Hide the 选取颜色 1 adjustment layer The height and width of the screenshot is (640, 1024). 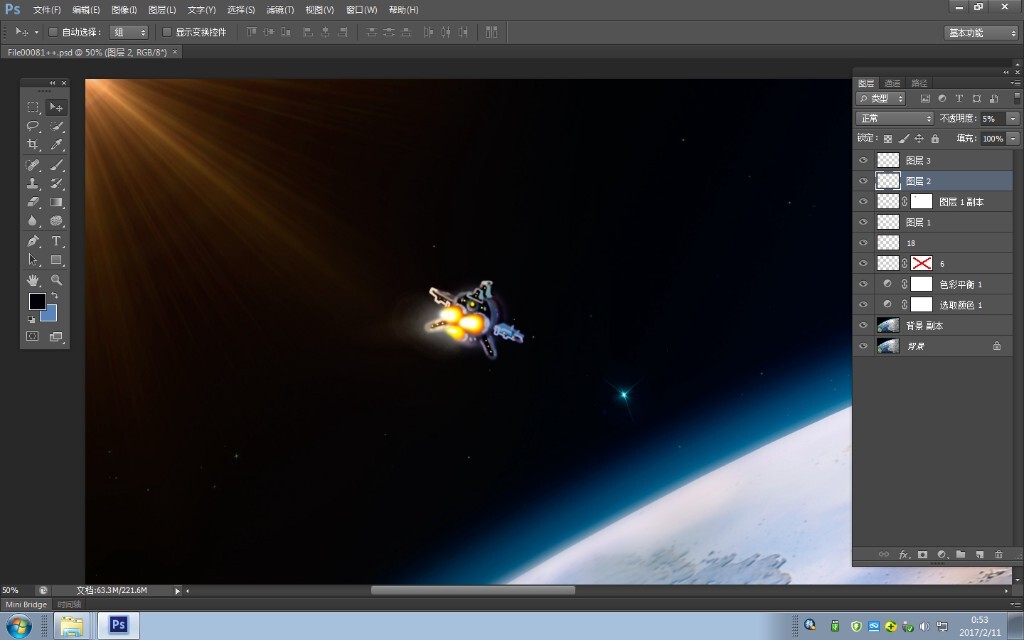click(863, 305)
